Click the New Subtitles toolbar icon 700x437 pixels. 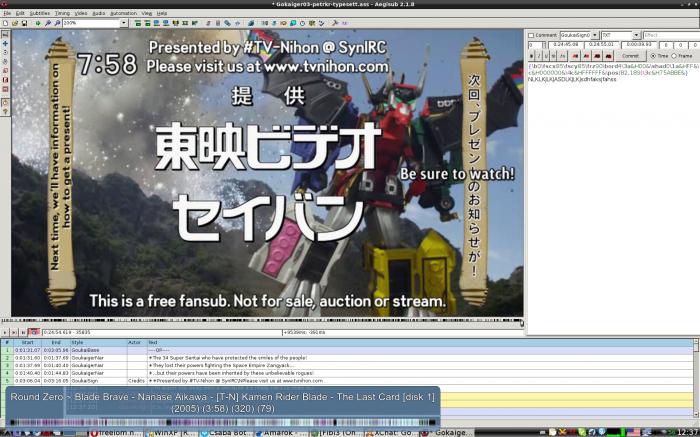coord(5,23)
